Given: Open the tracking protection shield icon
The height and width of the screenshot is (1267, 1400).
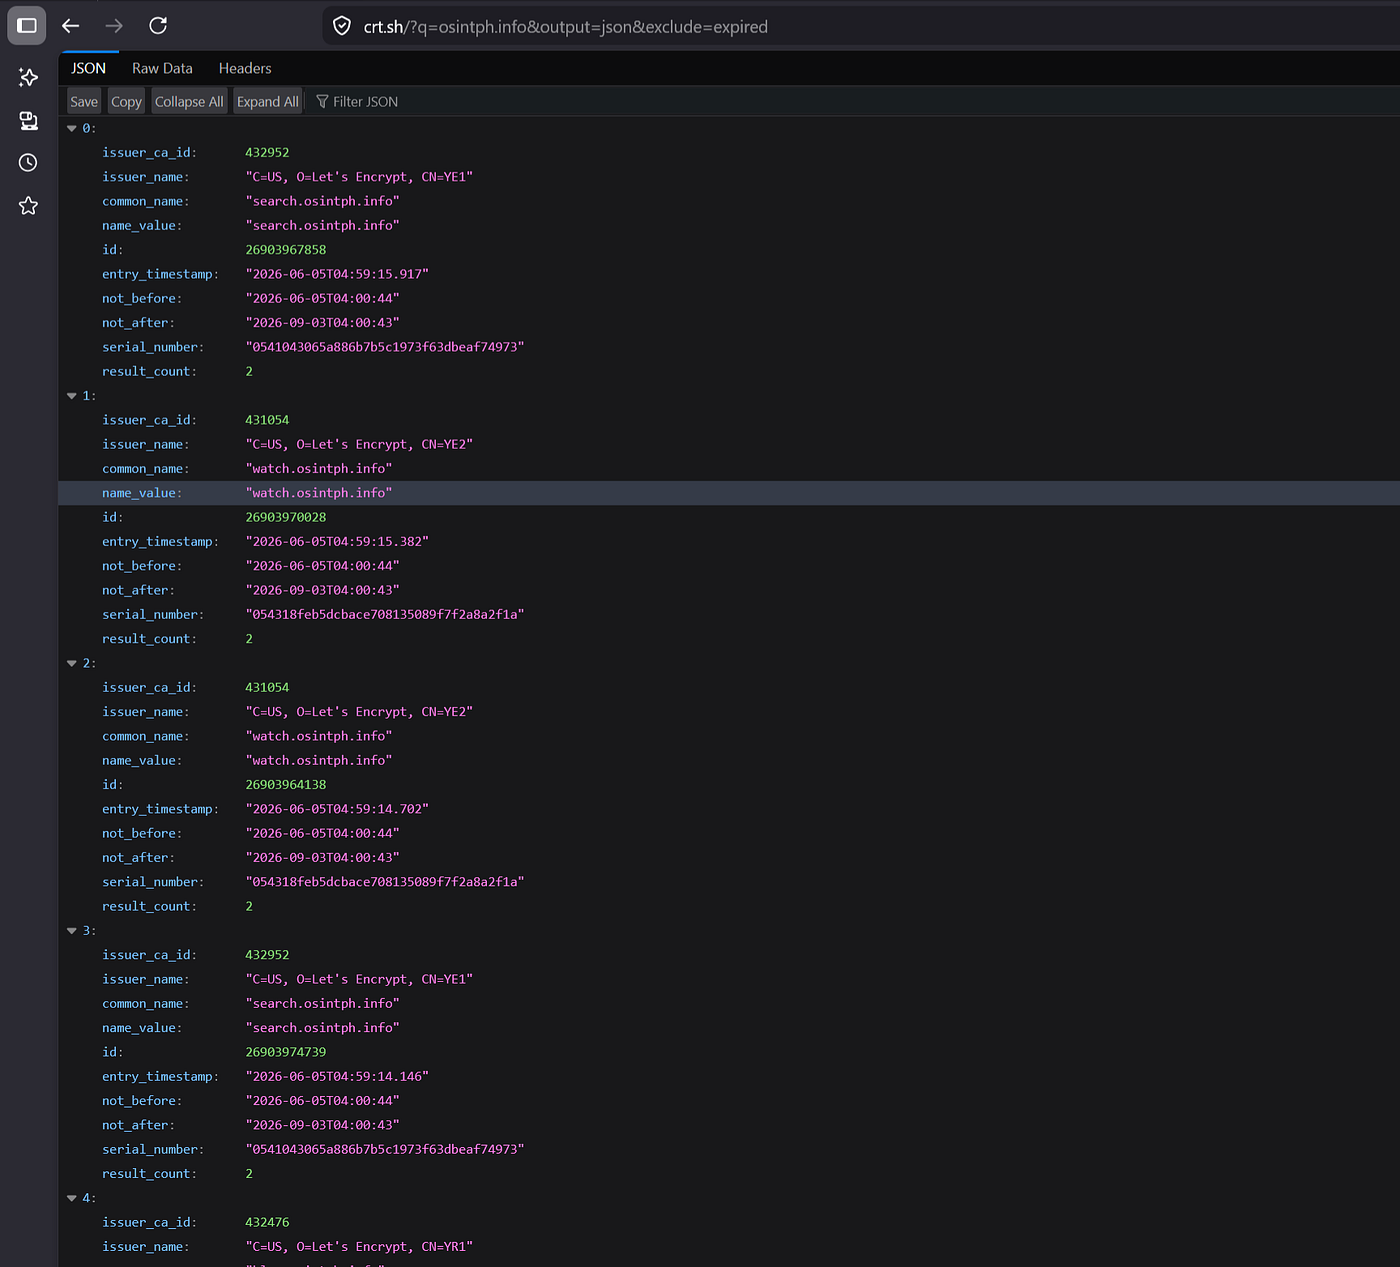Looking at the screenshot, I should (x=342, y=26).
